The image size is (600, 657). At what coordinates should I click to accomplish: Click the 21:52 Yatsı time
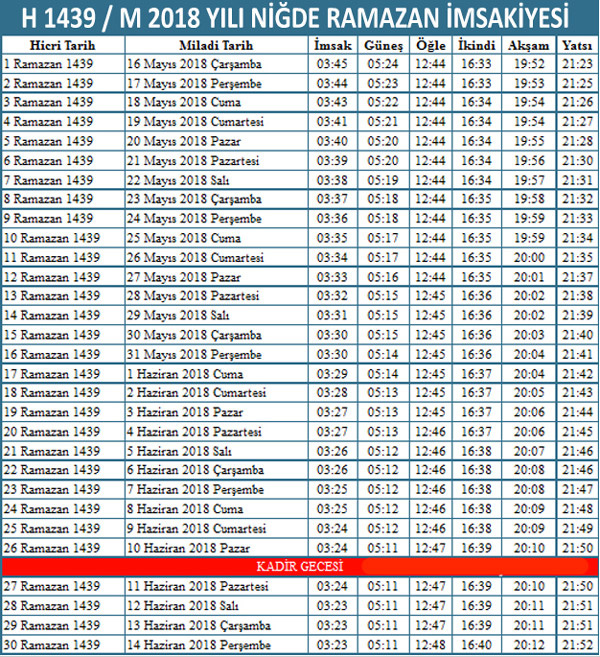pyautogui.click(x=576, y=644)
